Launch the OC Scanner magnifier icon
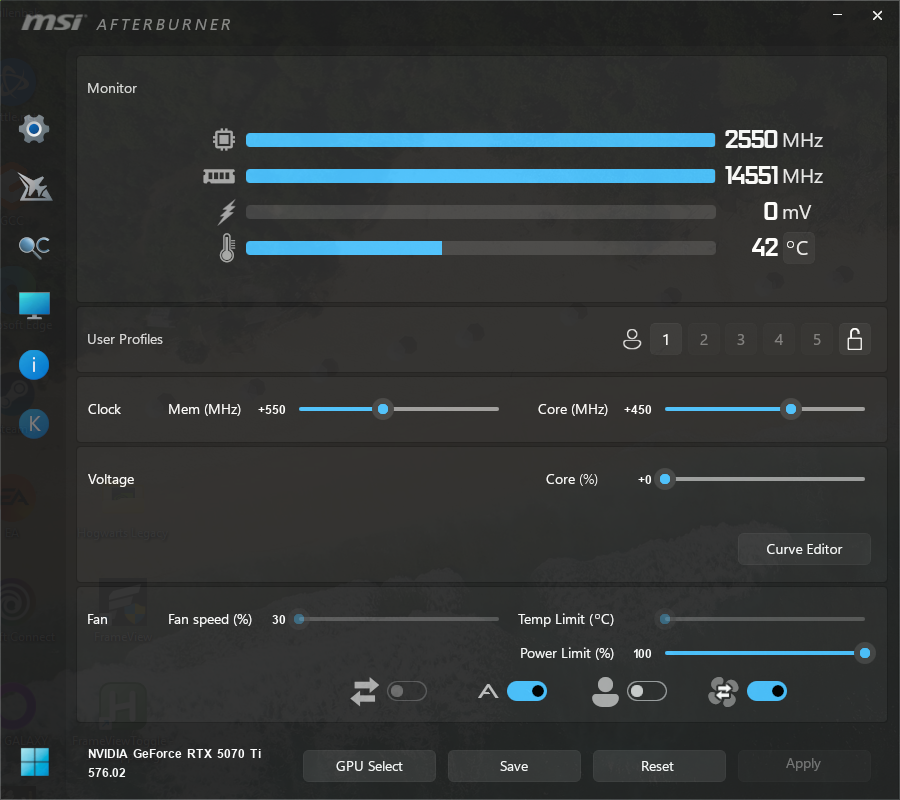 (x=34, y=247)
